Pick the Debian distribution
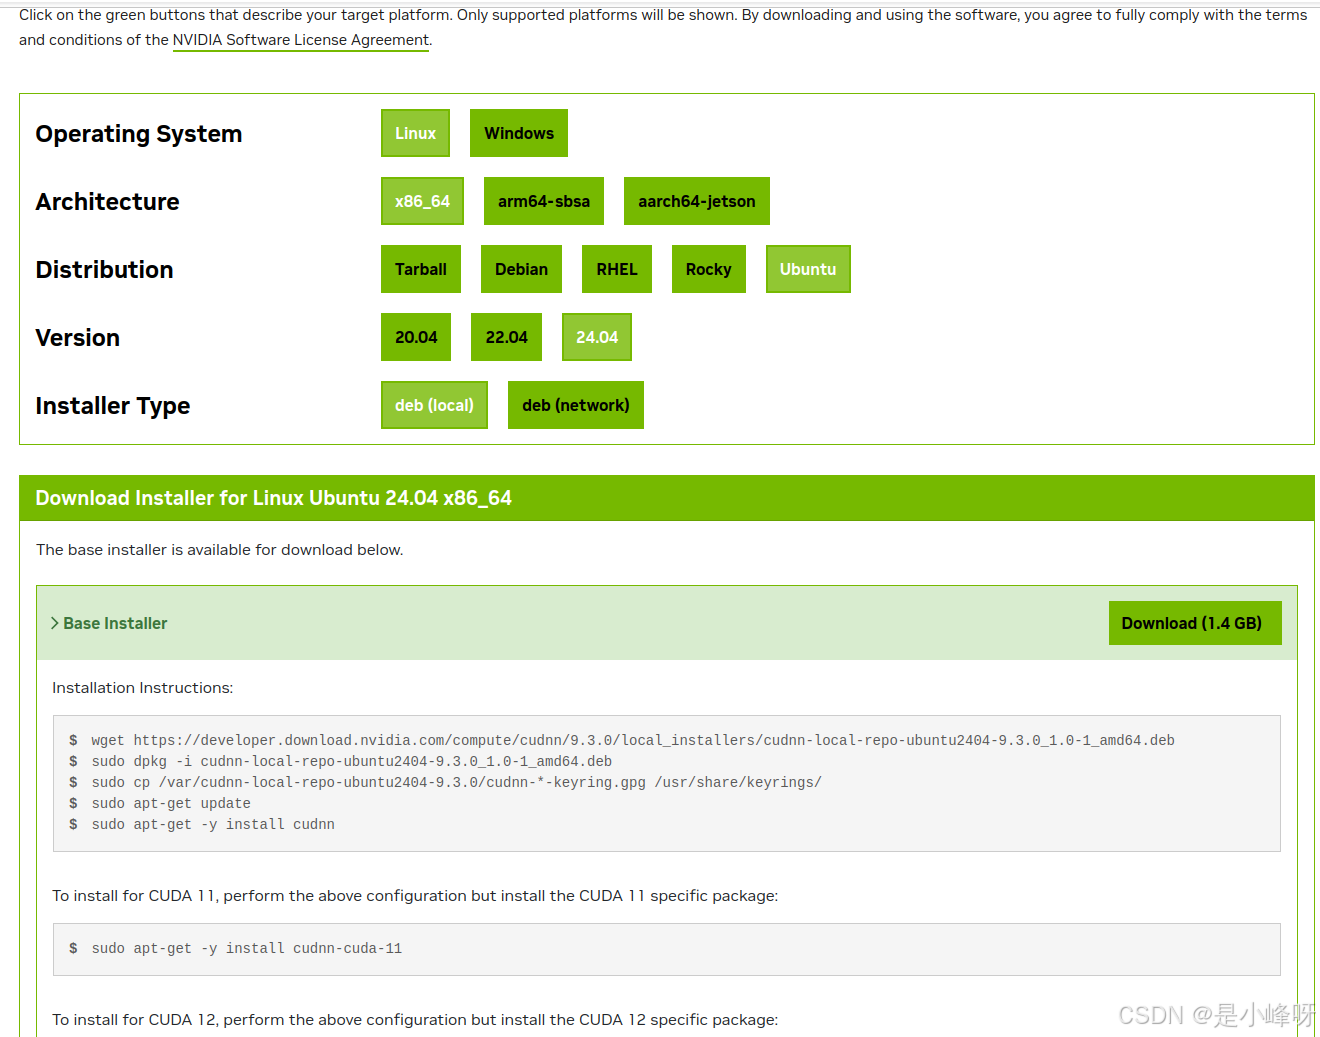Image resolution: width=1320 pixels, height=1037 pixels. [x=521, y=269]
